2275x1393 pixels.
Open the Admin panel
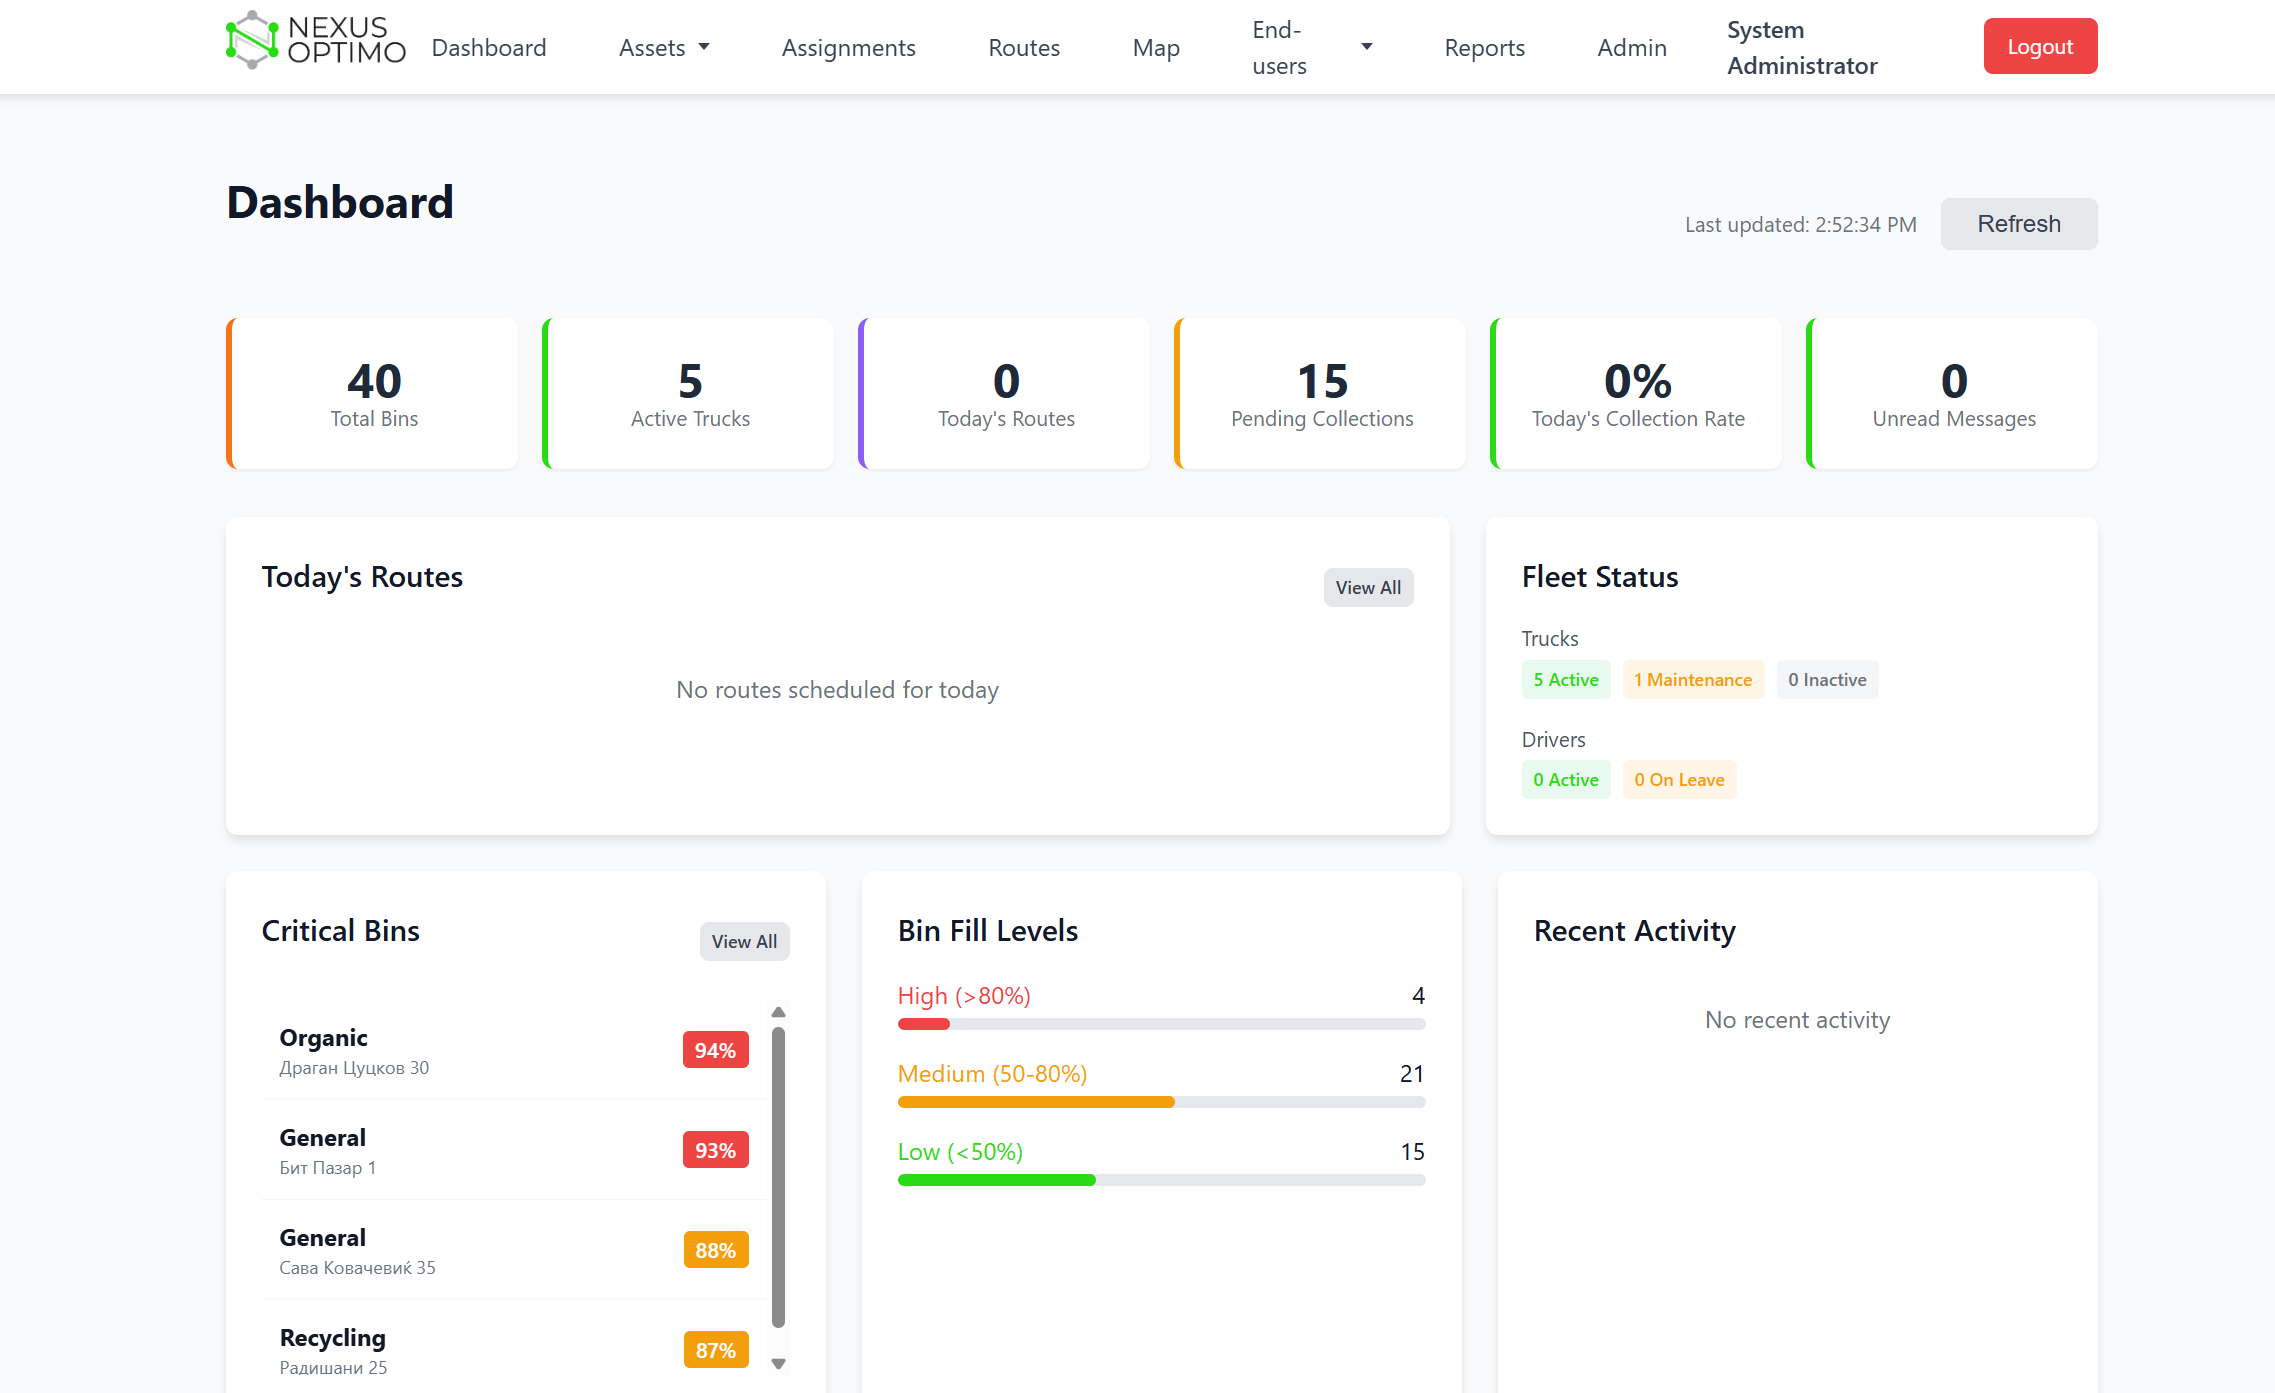click(1632, 47)
